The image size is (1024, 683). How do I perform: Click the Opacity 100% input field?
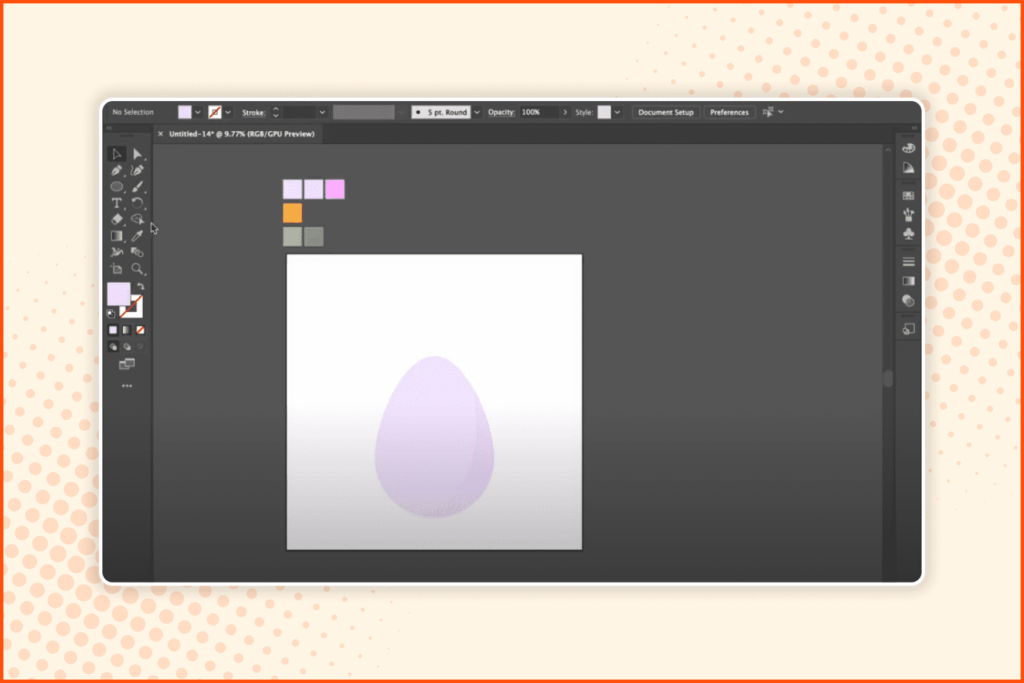(x=539, y=112)
